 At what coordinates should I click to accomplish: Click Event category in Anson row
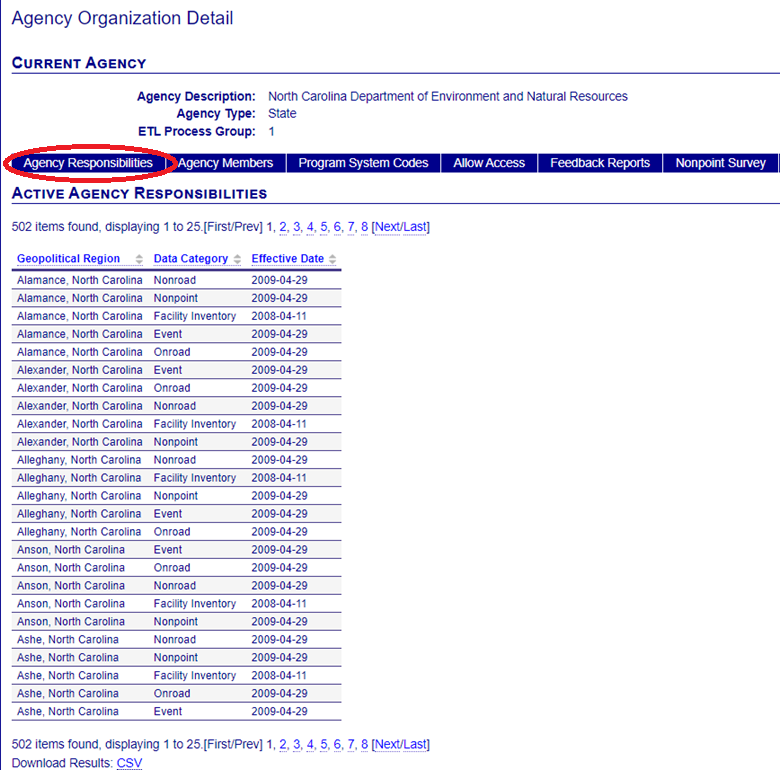(x=168, y=550)
